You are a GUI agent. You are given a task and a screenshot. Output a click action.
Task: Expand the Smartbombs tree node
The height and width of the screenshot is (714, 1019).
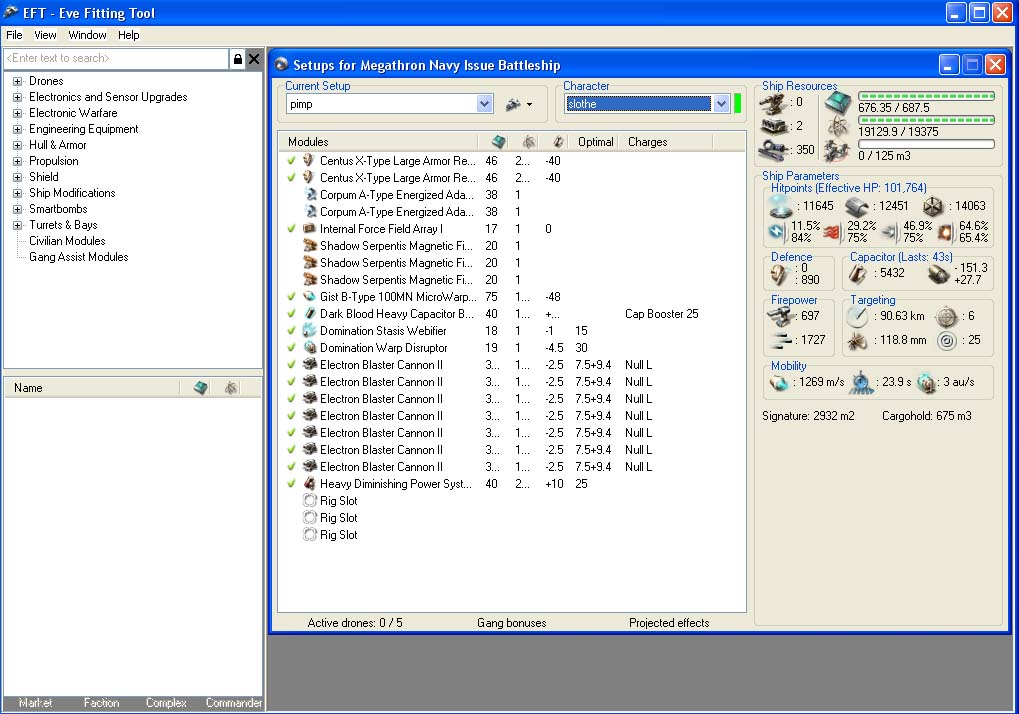[18, 209]
